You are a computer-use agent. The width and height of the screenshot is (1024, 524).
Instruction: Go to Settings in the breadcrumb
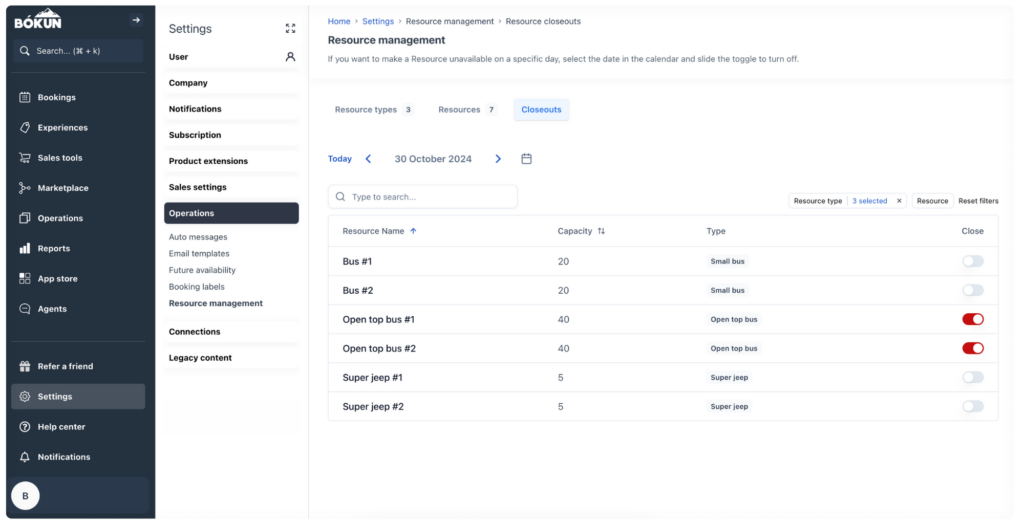click(x=378, y=22)
